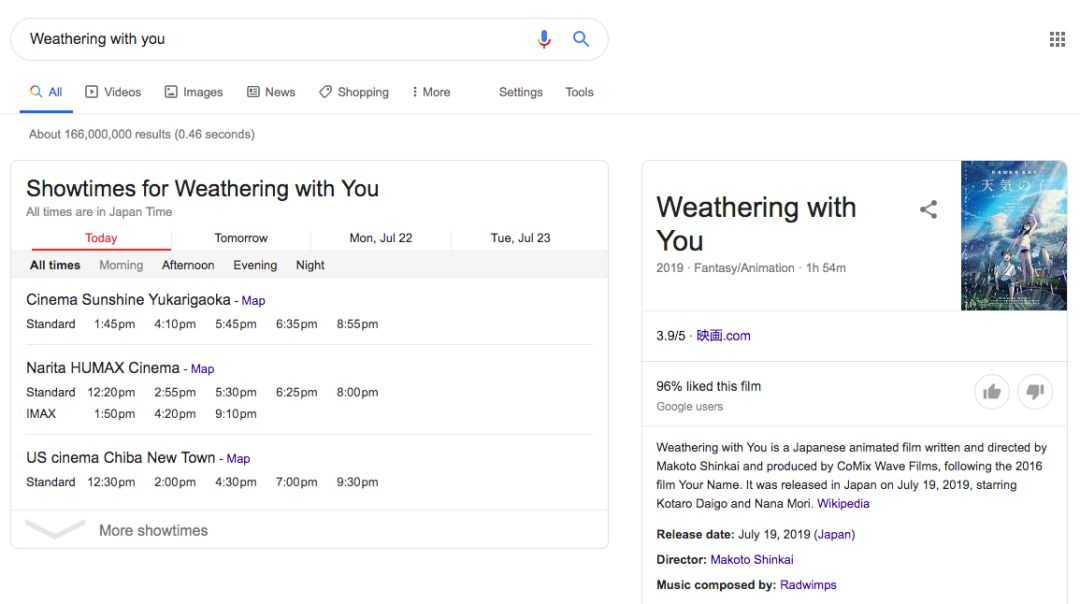Viewport: 1080px width, 604px height.
Task: Select the Tomorrow showtimes tab
Action: (x=241, y=238)
